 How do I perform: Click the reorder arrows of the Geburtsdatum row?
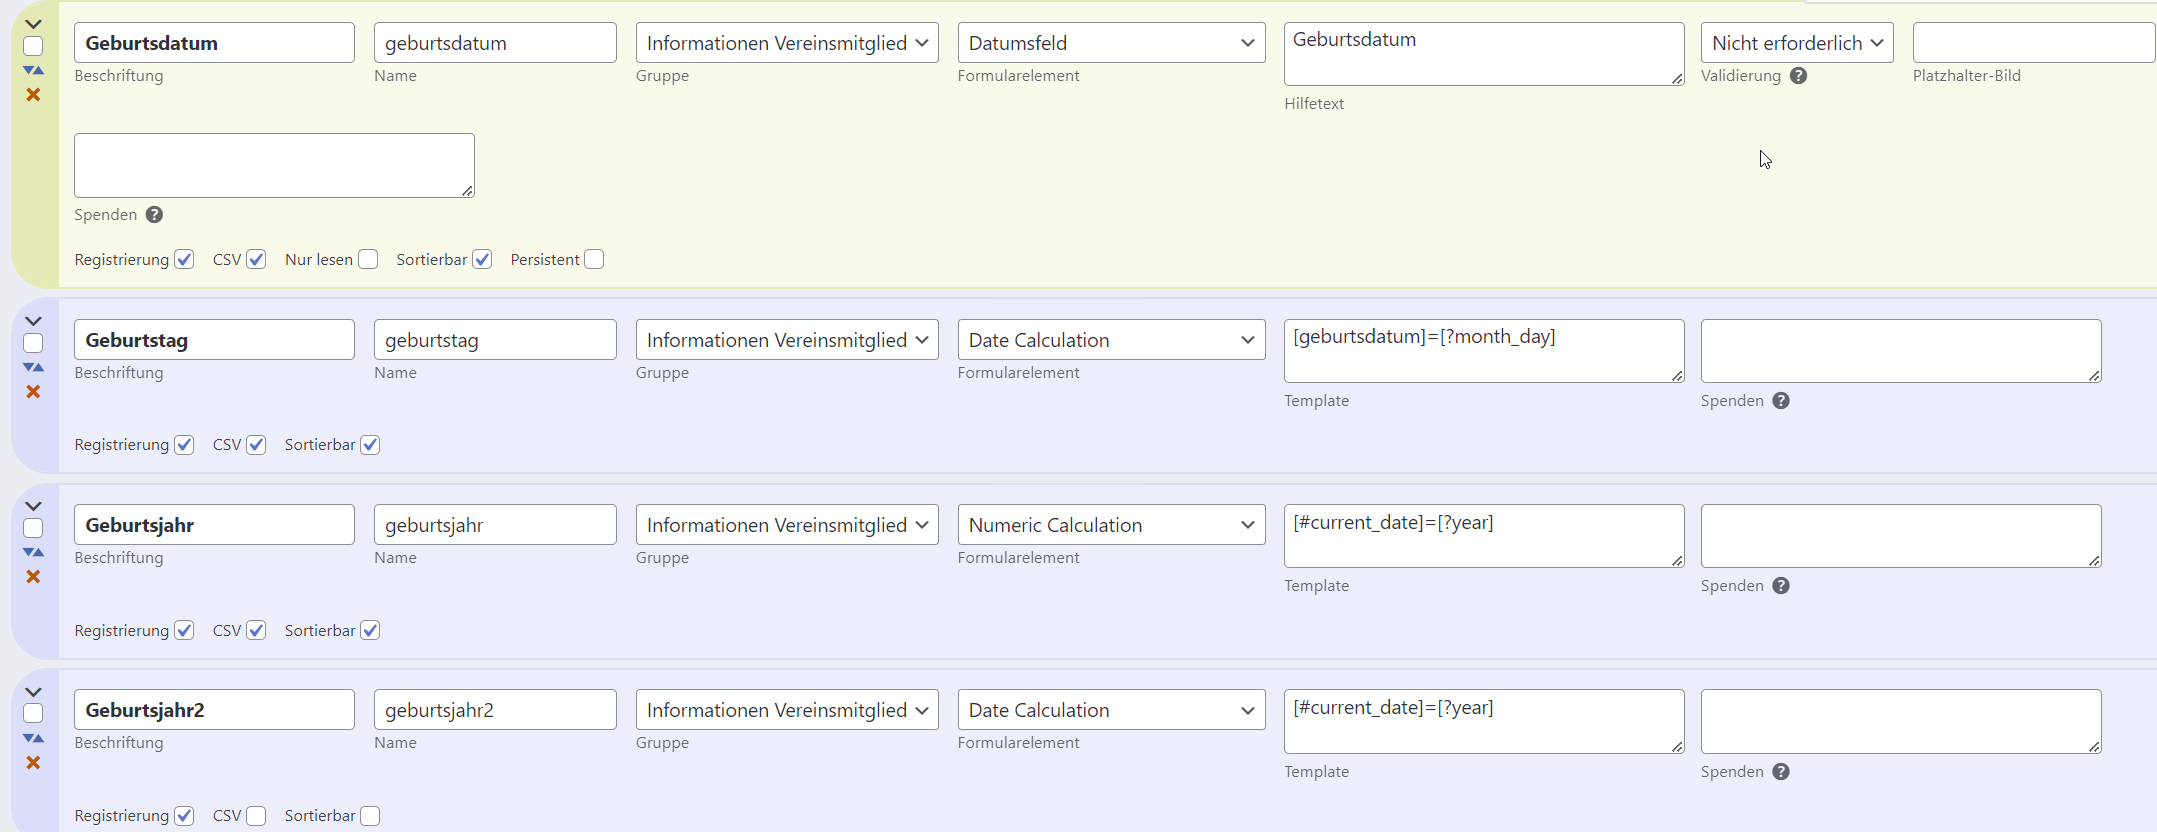[33, 71]
